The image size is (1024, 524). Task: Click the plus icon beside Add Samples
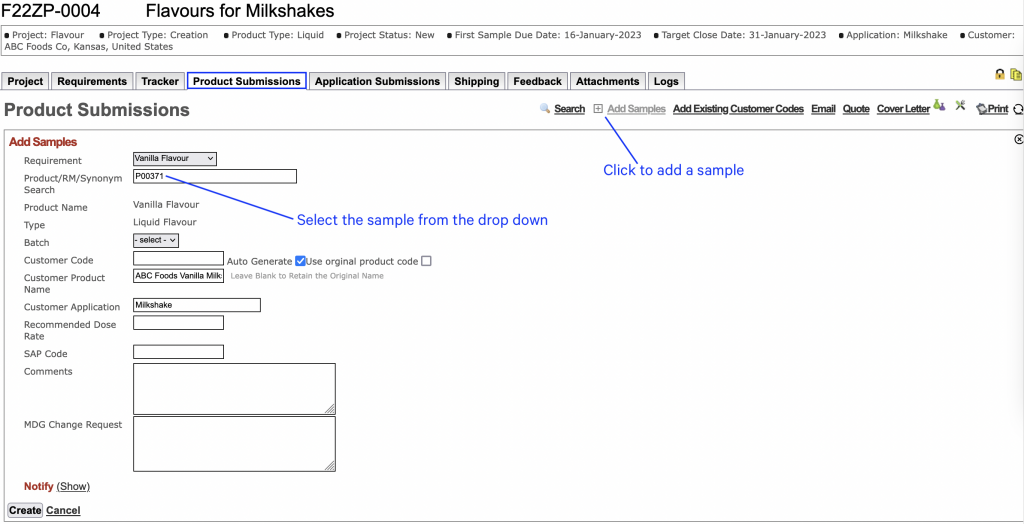pyautogui.click(x=598, y=108)
